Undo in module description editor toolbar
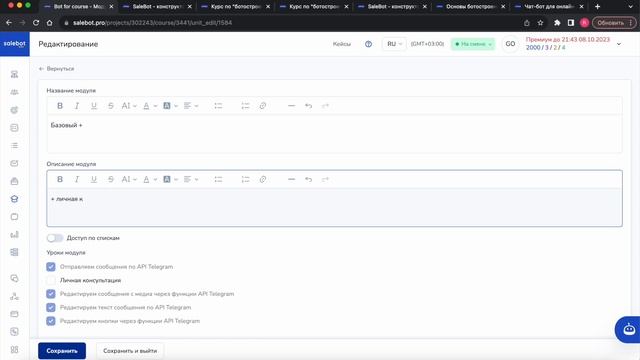The height and width of the screenshot is (360, 640). pyautogui.click(x=309, y=179)
